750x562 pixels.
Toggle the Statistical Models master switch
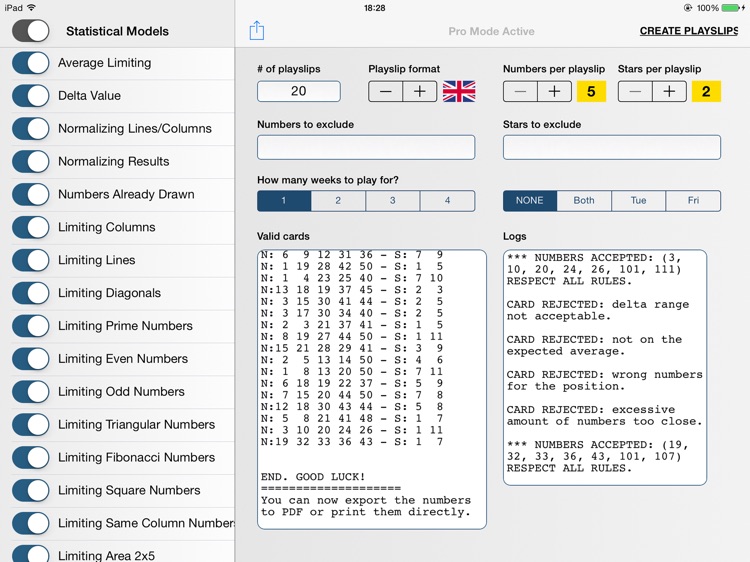pos(31,31)
